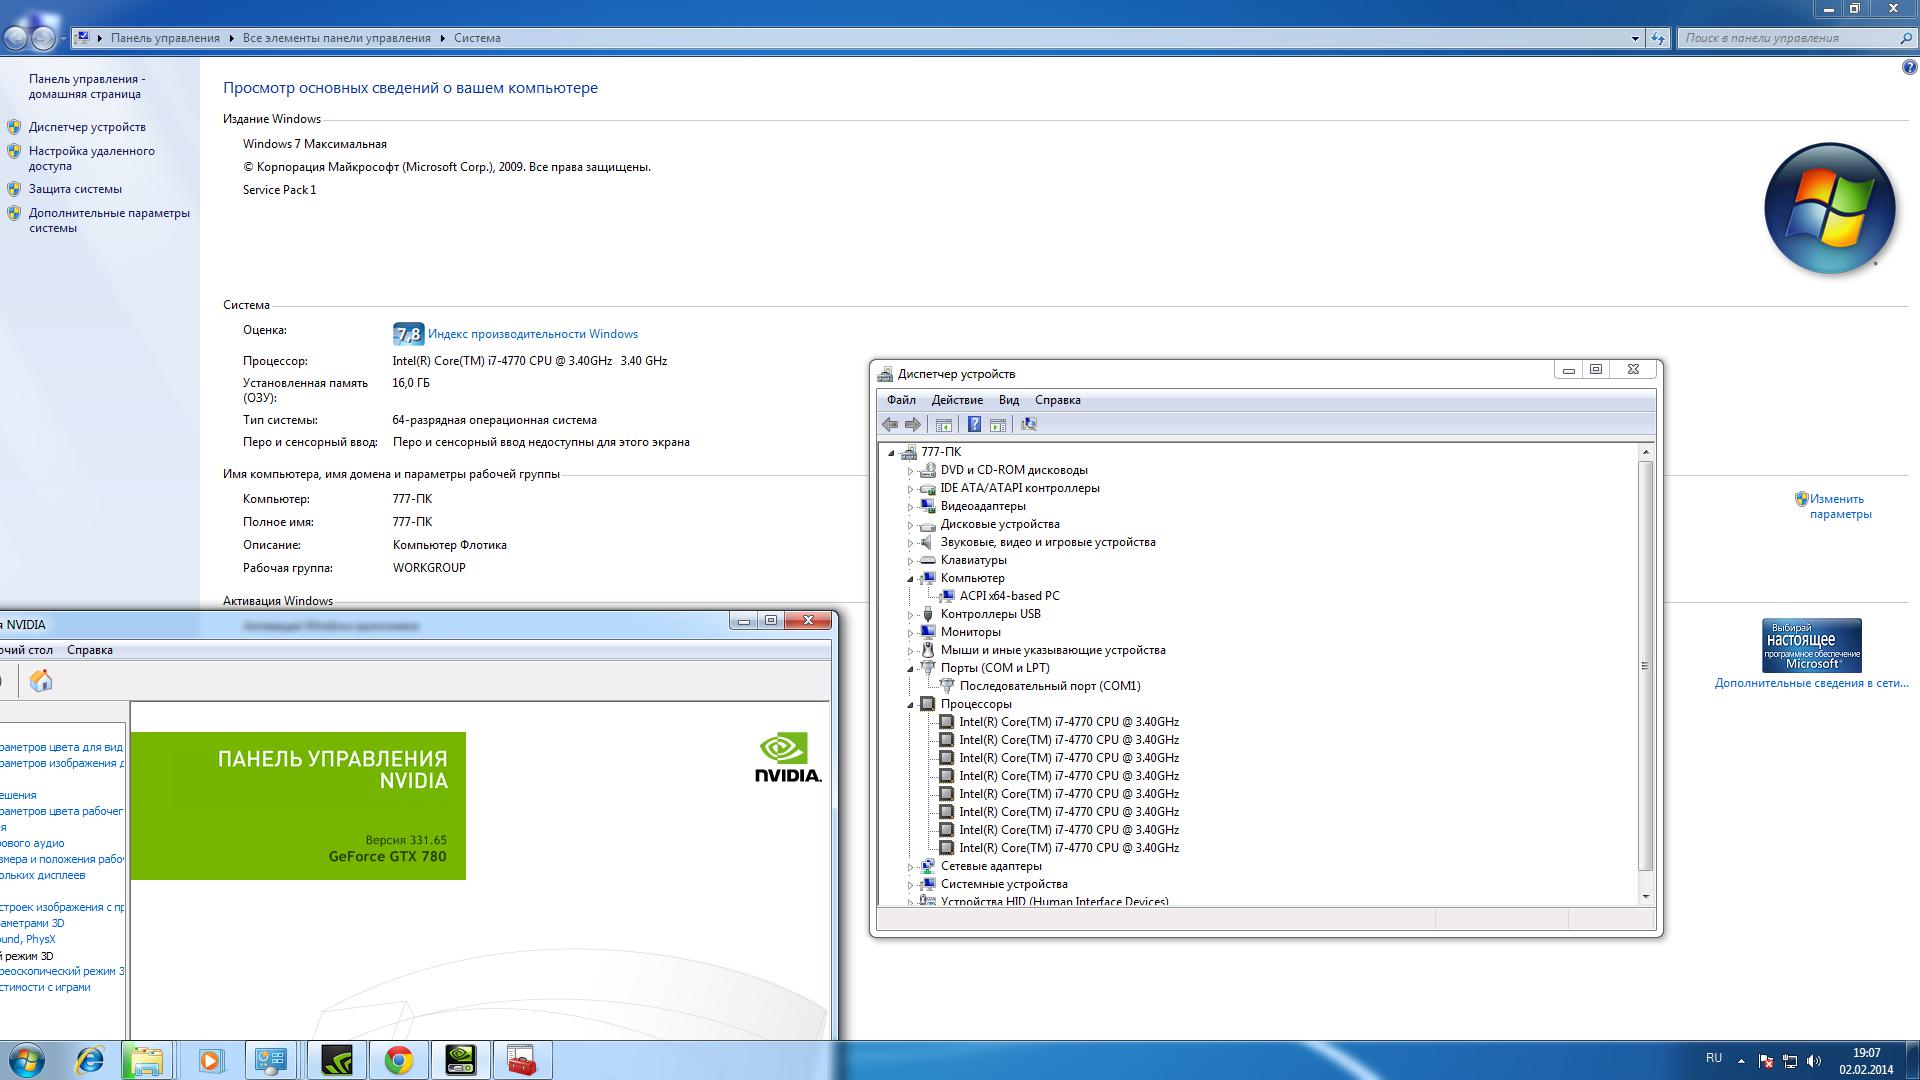Viewport: 1920px width, 1080px height.
Task: Click Scan for hardware changes icon
Action: point(1028,424)
